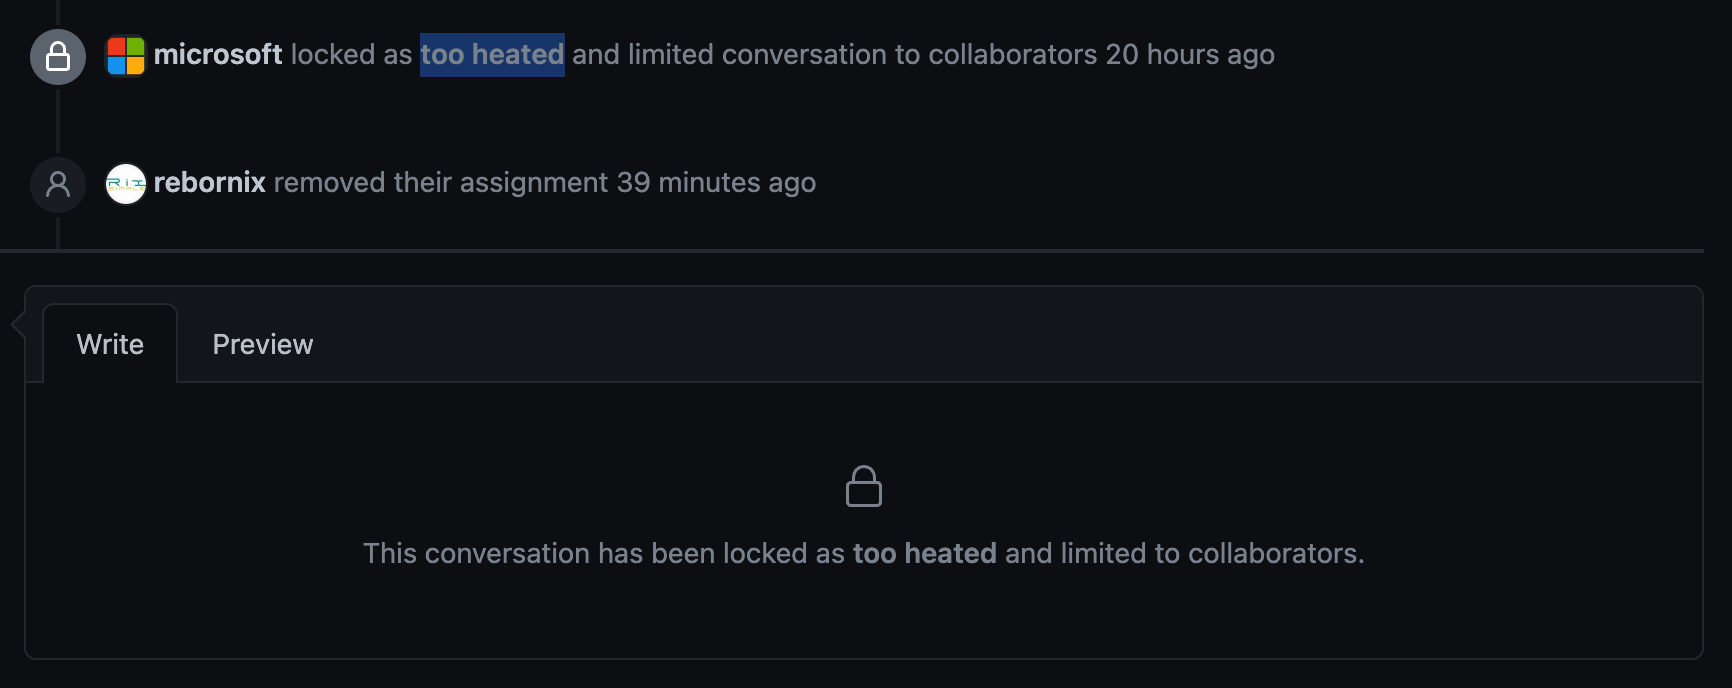Click the "39 minutes ago" timestamp
This screenshot has height=688, width=1732.
pos(716,183)
